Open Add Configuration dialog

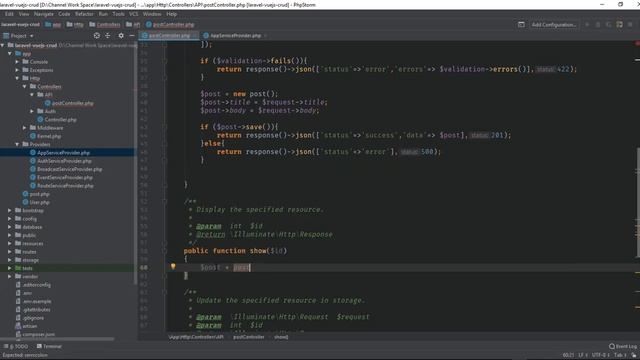554,24
